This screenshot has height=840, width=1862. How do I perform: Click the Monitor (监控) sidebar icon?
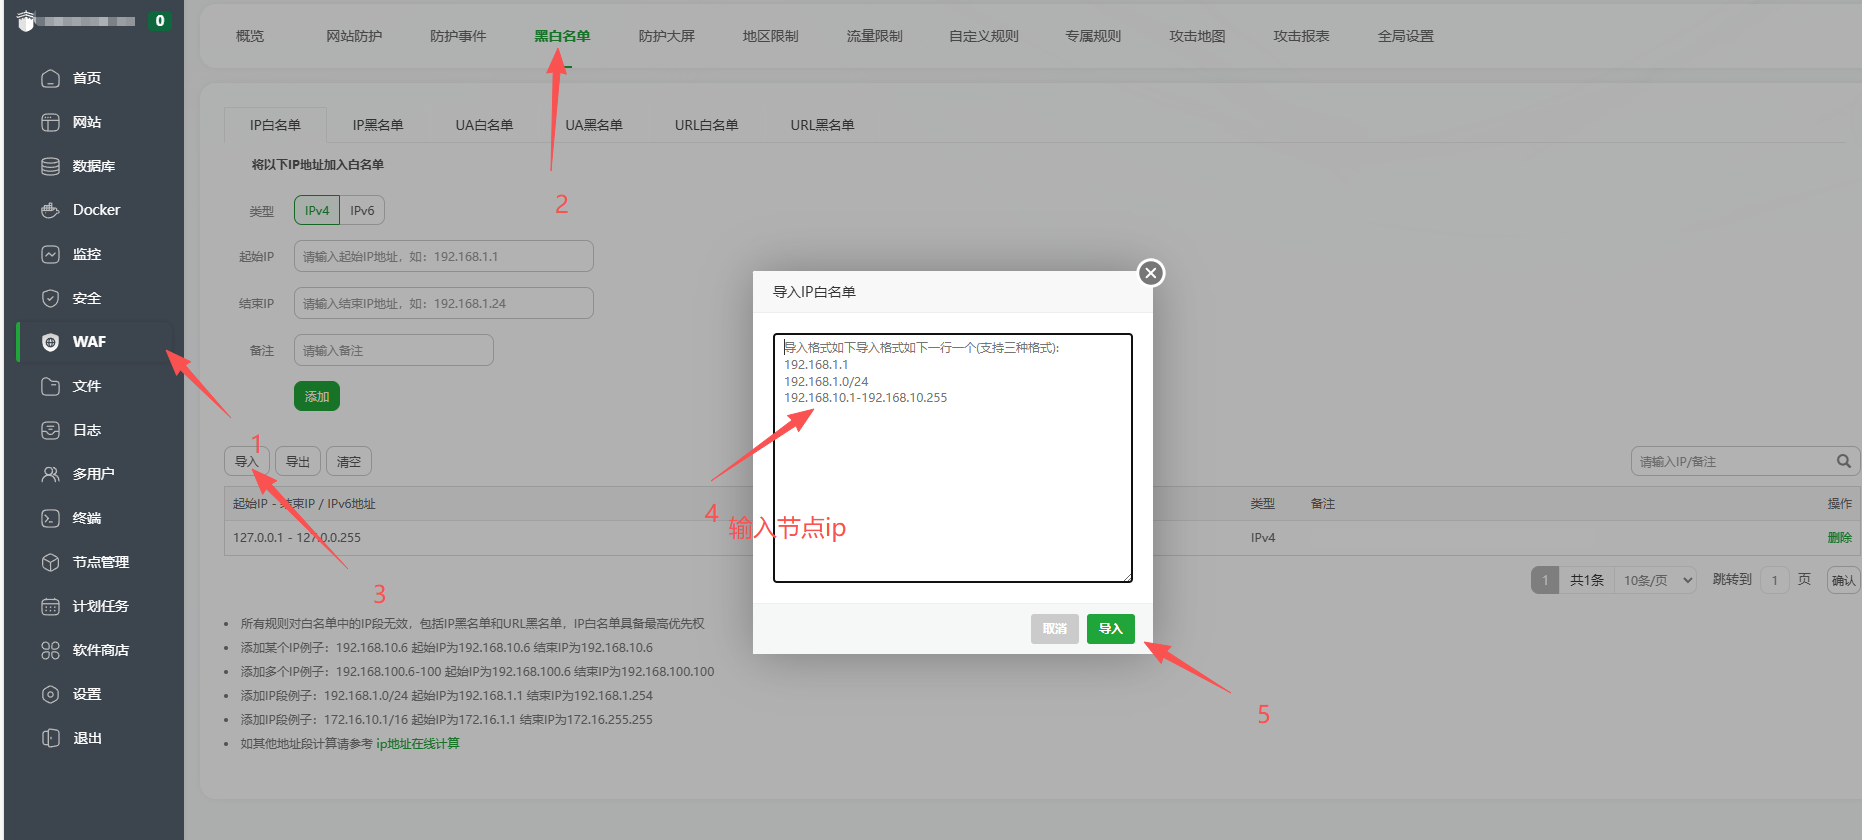pos(50,254)
